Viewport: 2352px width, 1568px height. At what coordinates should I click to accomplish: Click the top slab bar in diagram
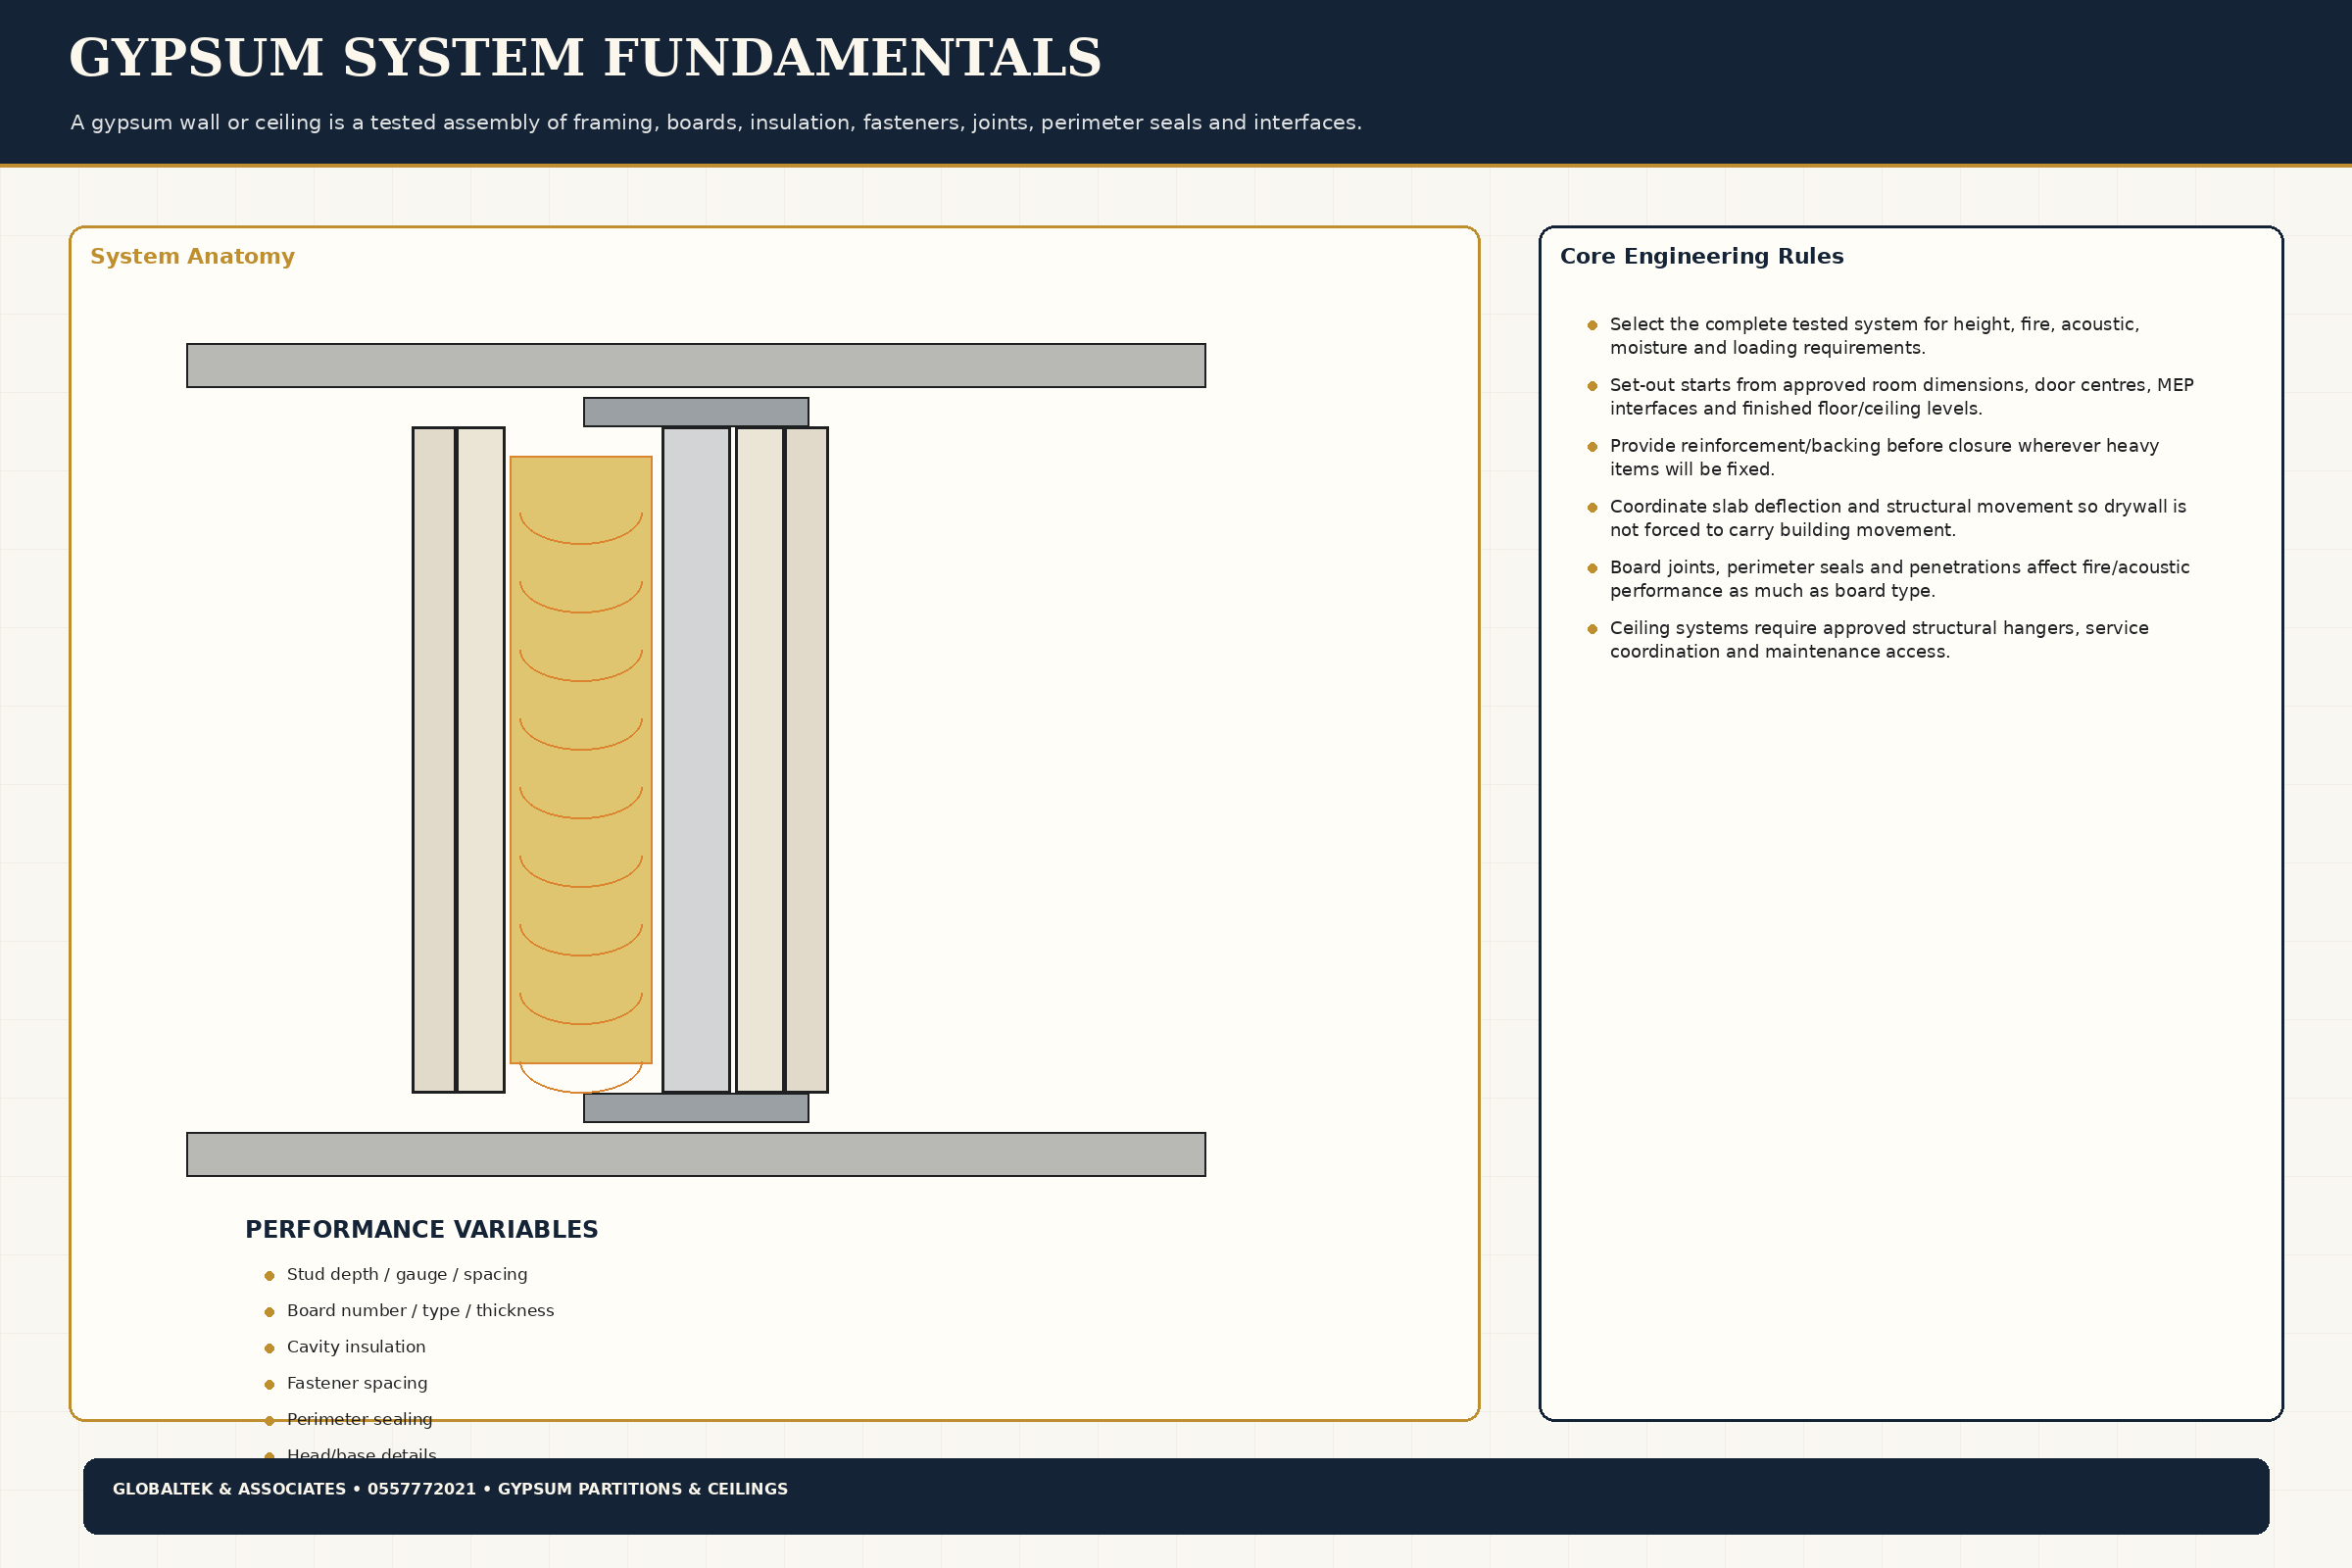[x=696, y=366]
